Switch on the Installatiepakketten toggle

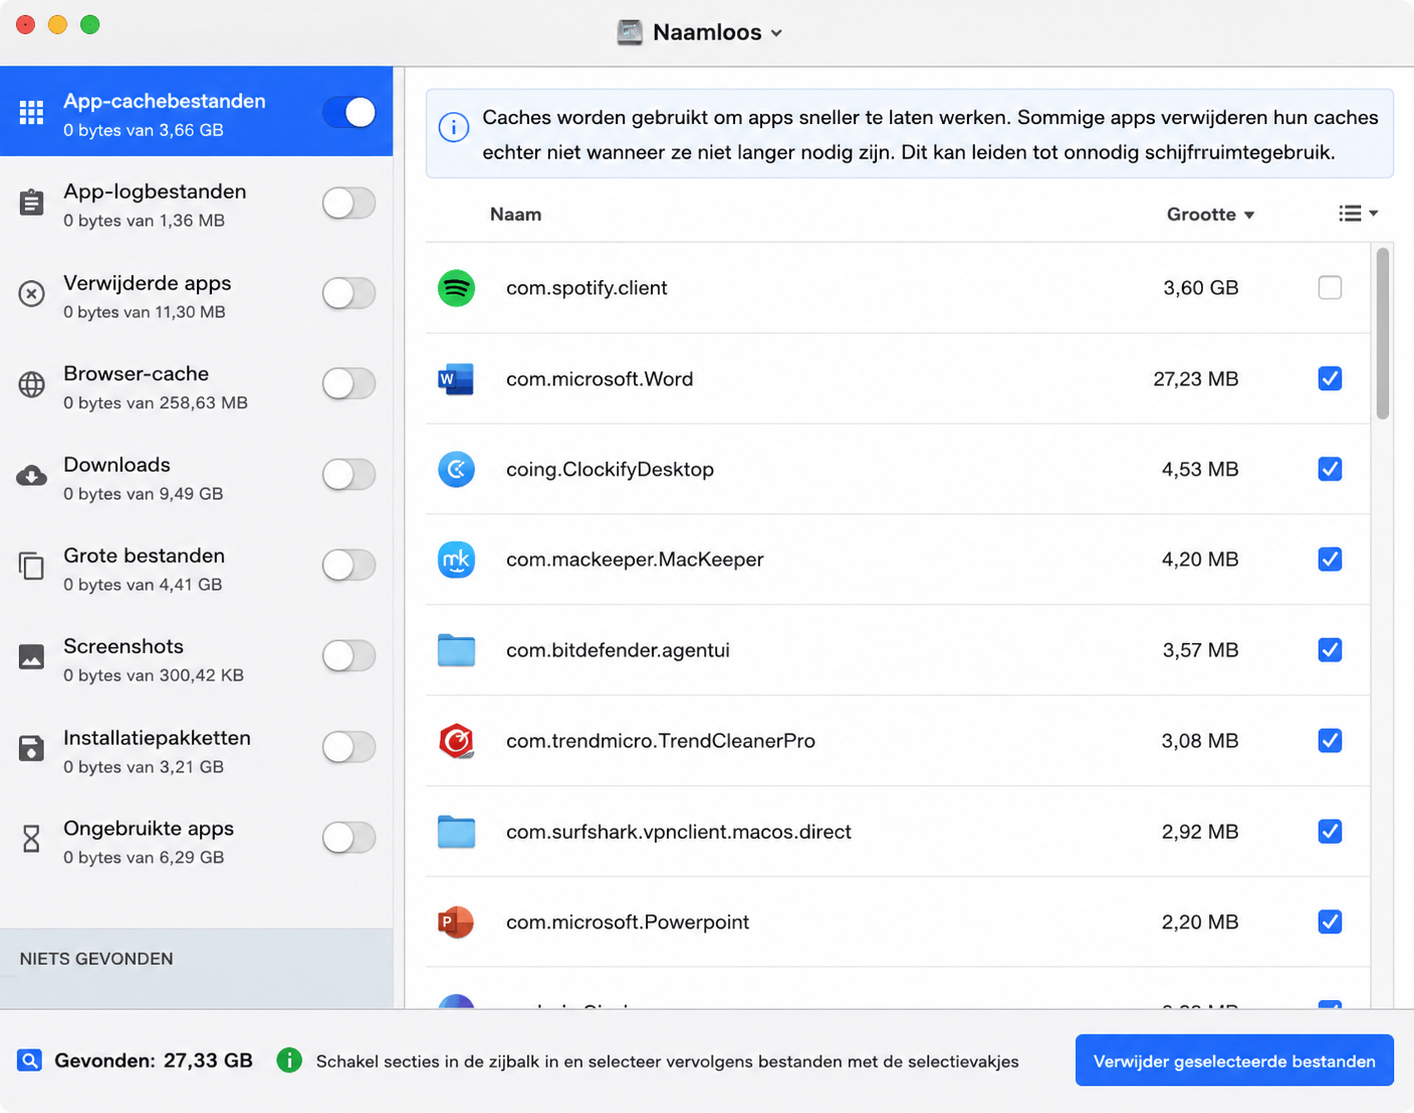349,748
